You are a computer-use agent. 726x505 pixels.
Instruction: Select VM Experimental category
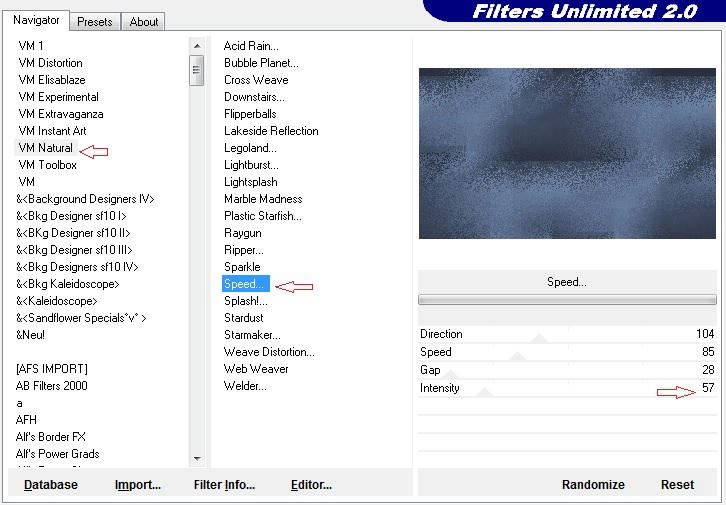58,97
